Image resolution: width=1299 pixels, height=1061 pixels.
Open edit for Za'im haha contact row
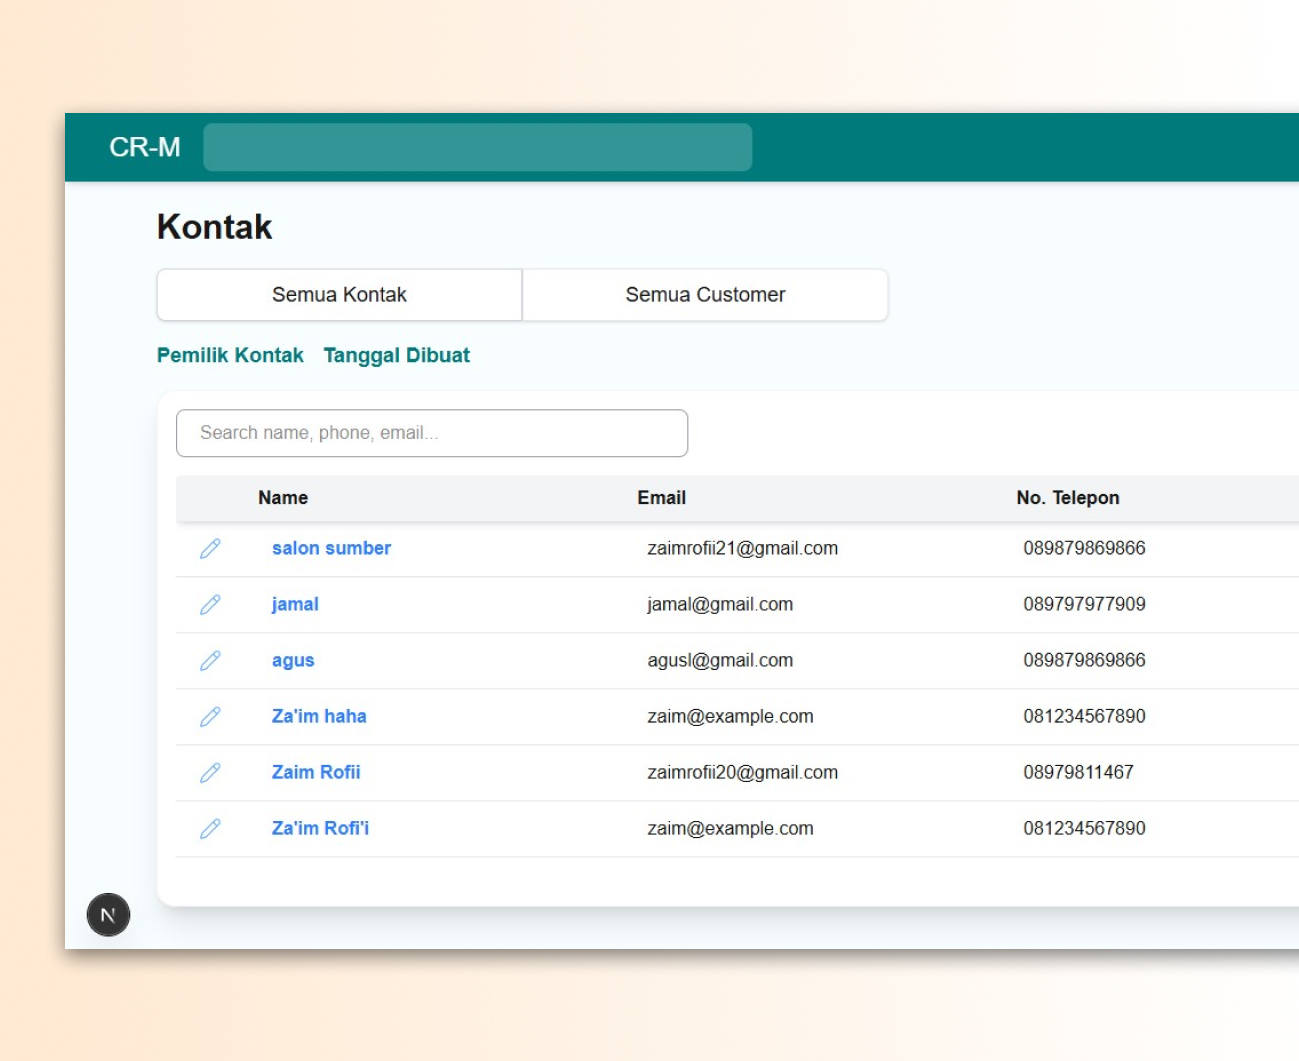pos(210,716)
